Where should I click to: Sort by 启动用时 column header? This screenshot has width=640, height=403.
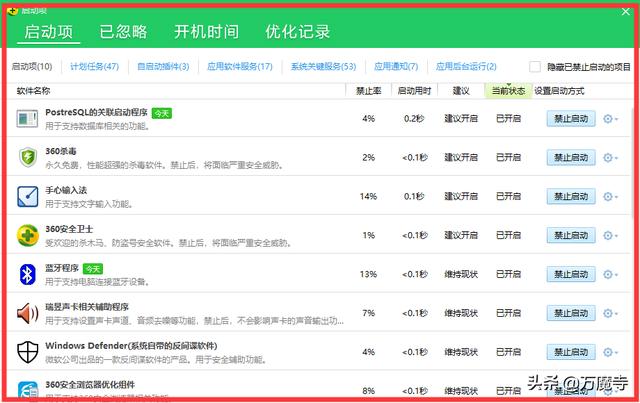pyautogui.click(x=414, y=91)
